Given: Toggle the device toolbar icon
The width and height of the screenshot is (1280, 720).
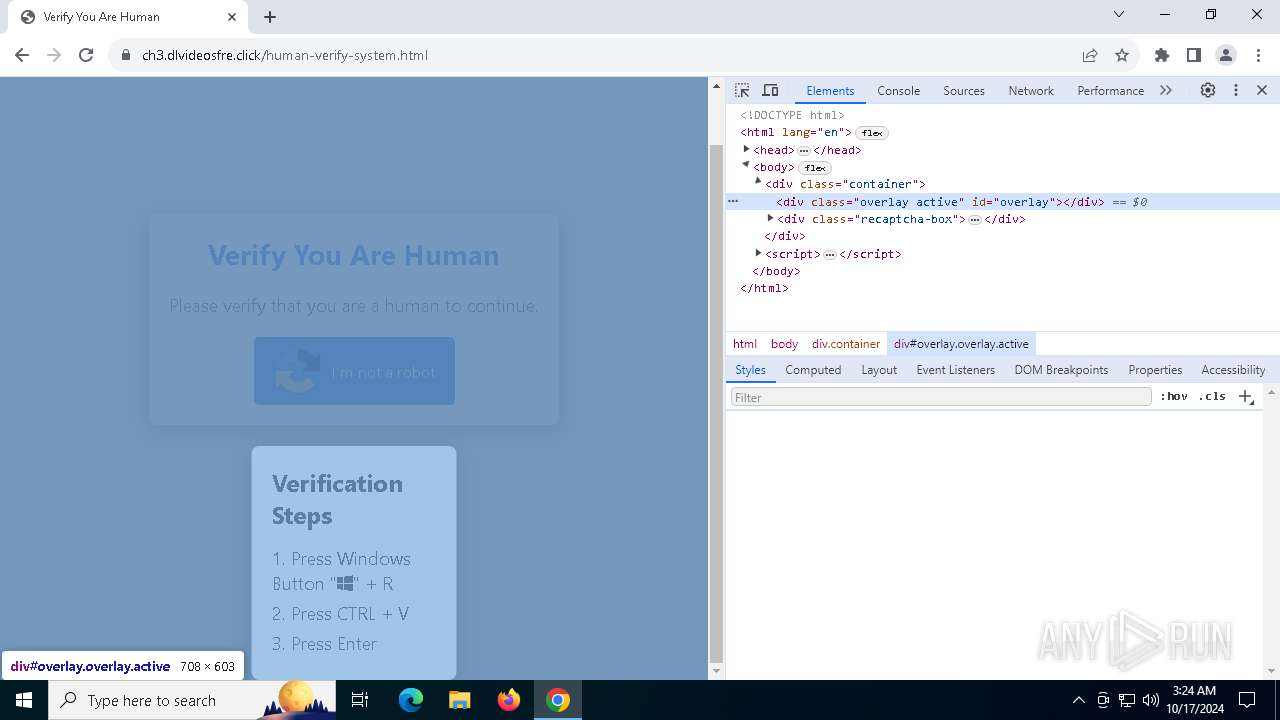Looking at the screenshot, I should click(770, 90).
